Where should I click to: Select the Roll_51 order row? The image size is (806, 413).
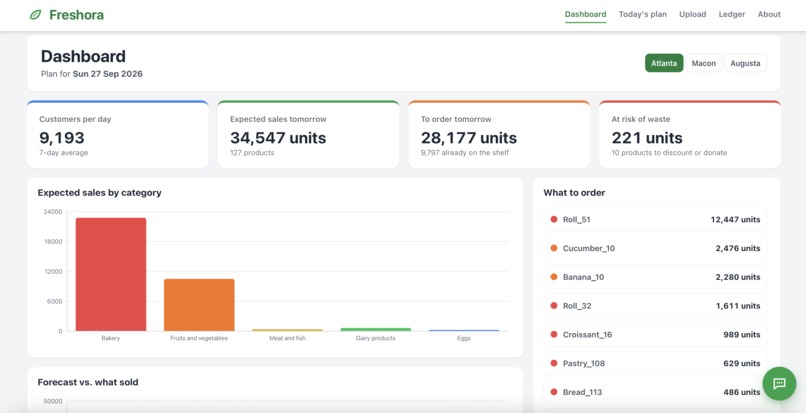pyautogui.click(x=655, y=220)
